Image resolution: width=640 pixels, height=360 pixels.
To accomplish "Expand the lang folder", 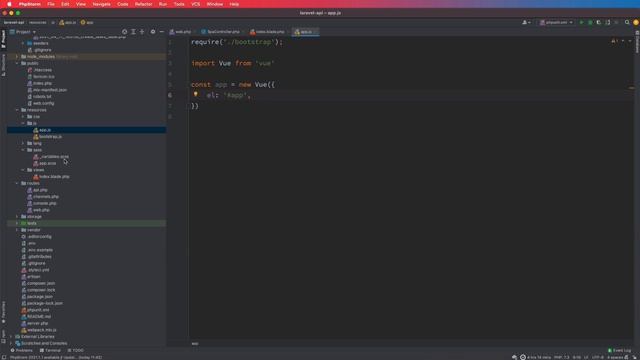I will point(23,143).
